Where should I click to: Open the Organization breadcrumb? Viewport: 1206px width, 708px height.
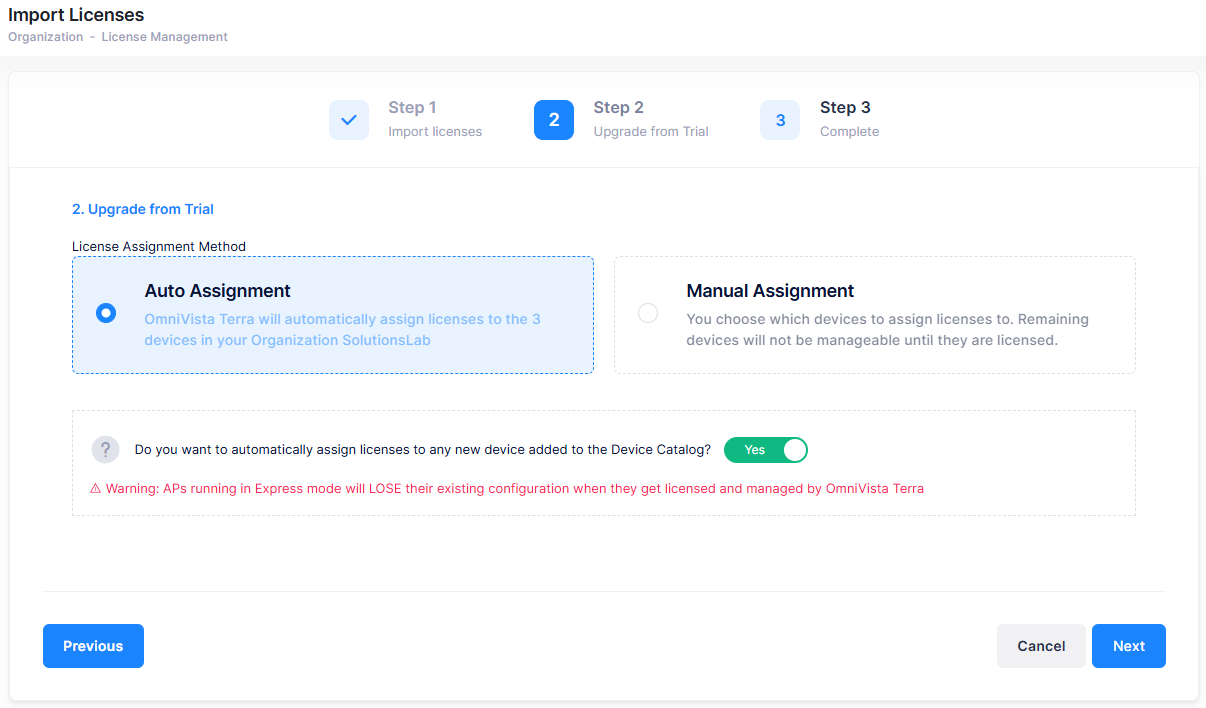46,37
